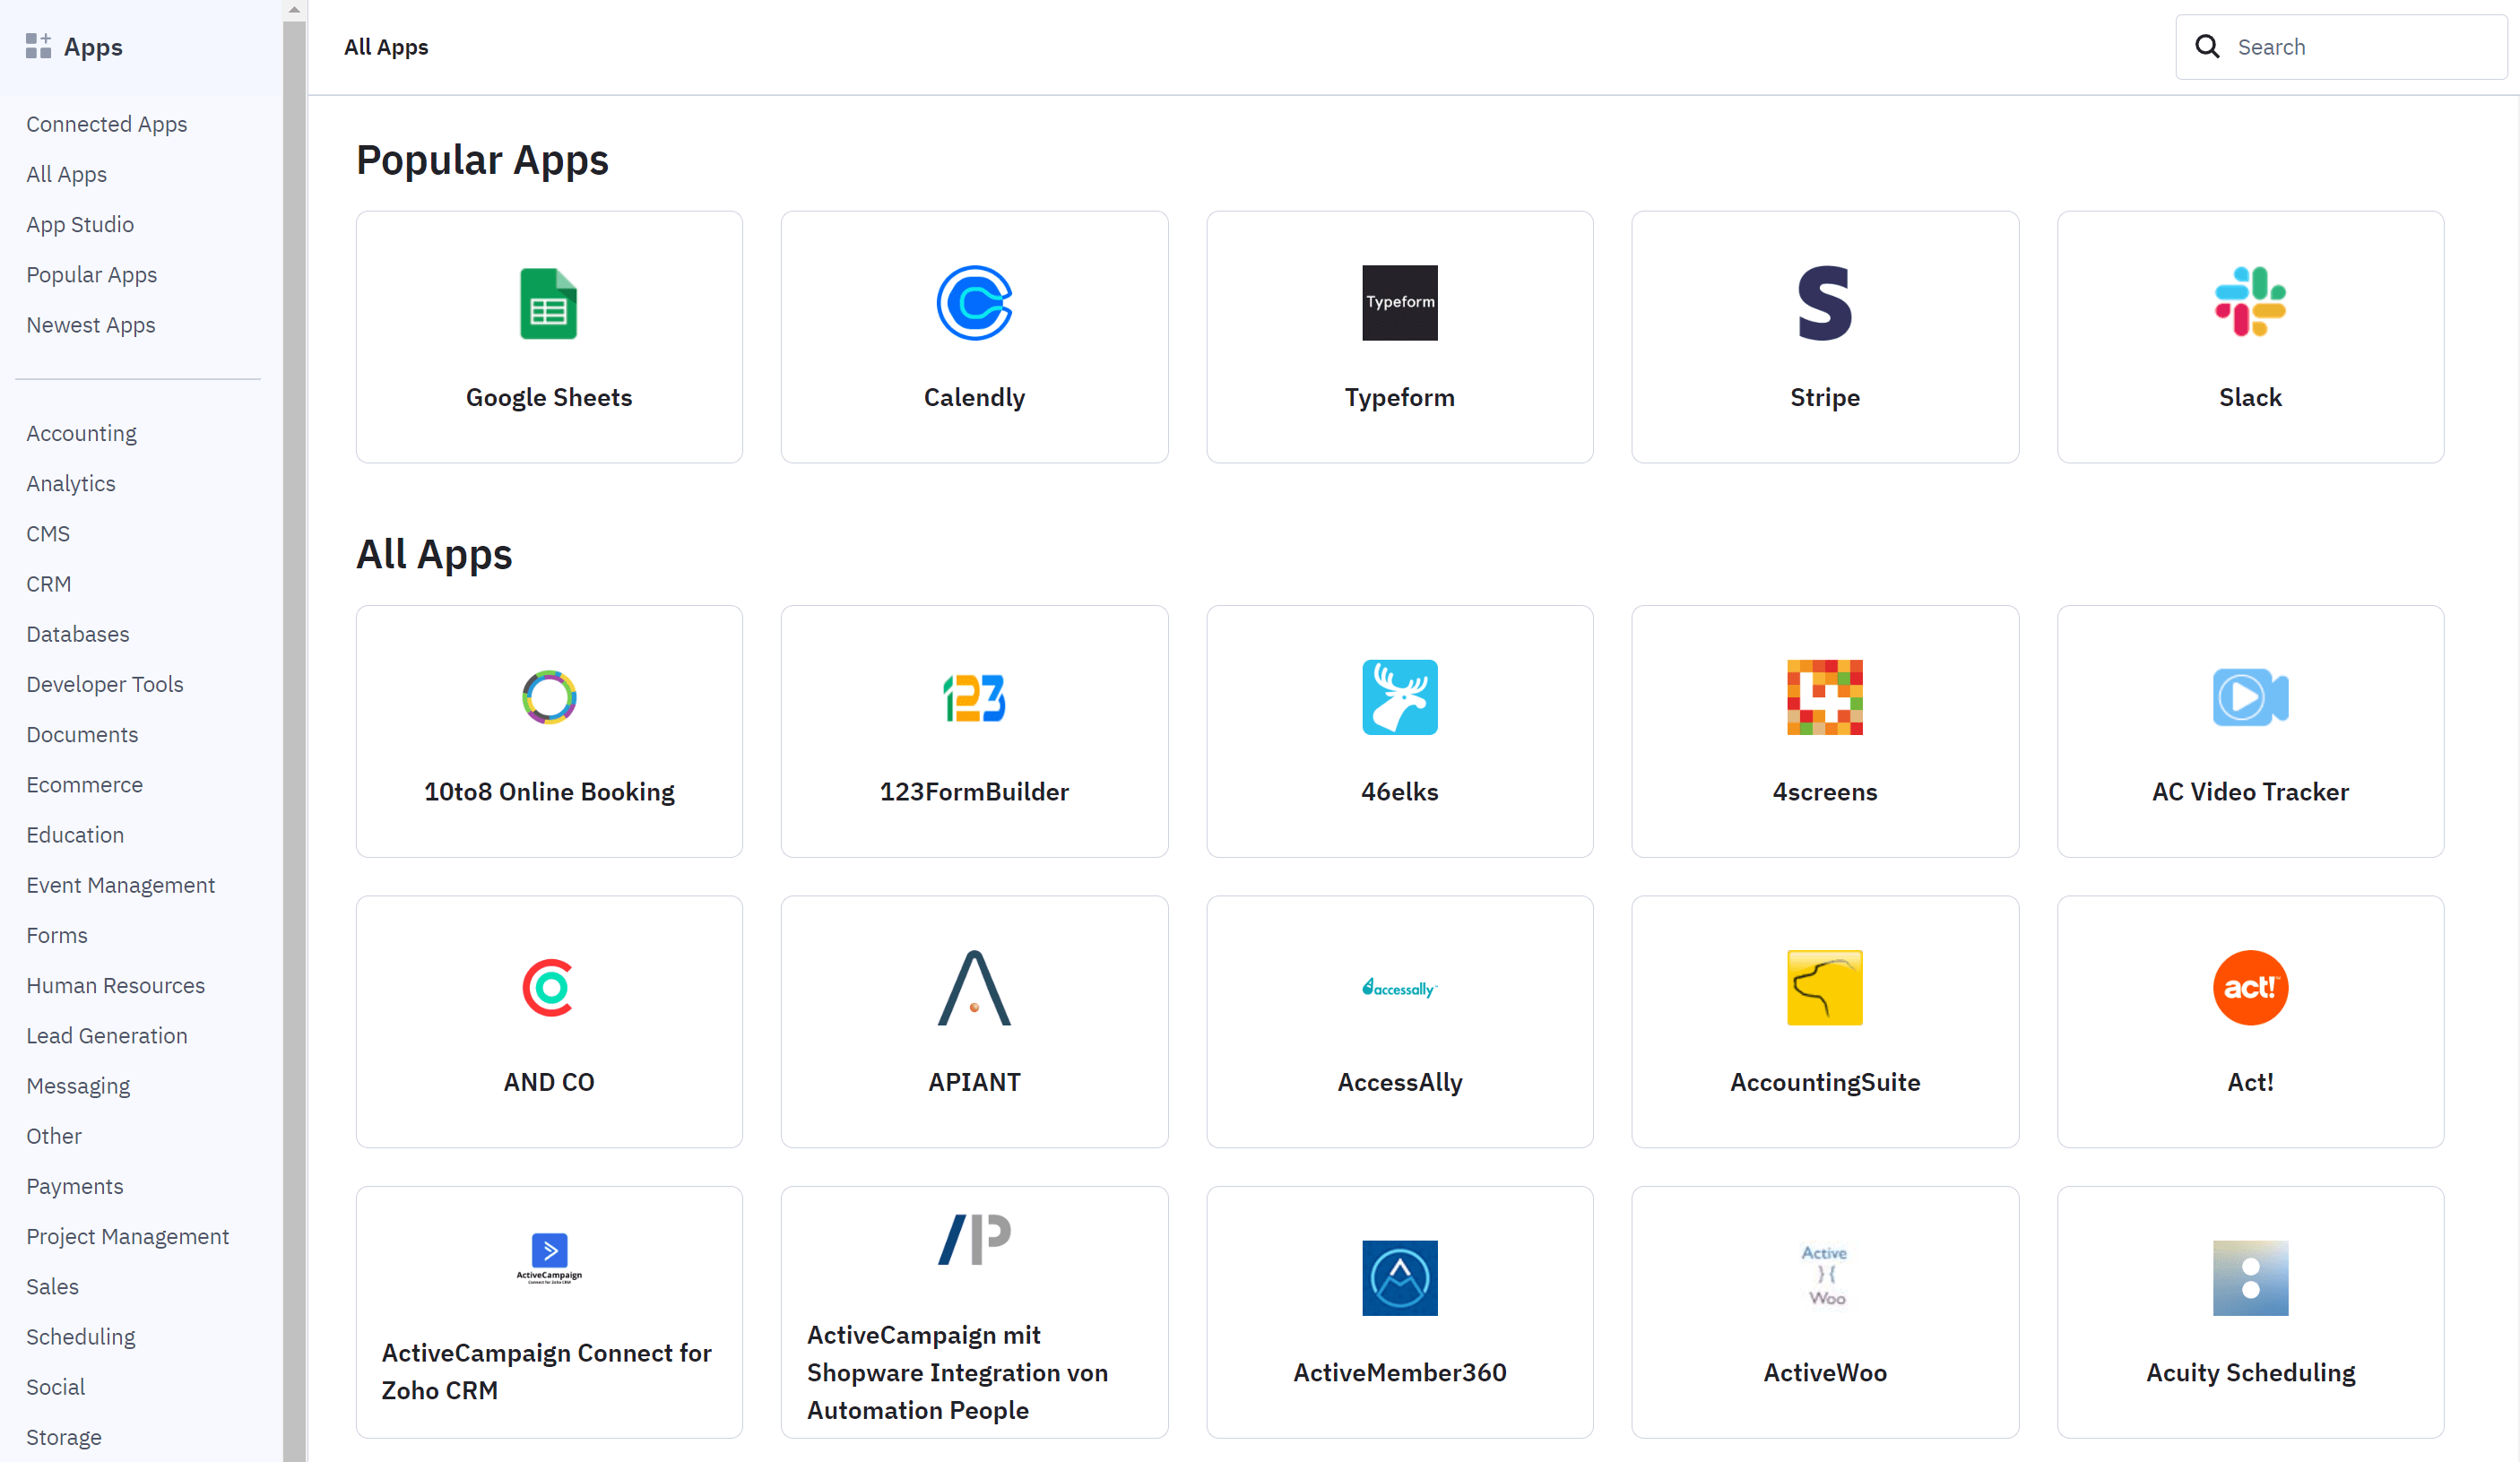This screenshot has height=1462, width=2520.
Task: Select the AC Video Tracker camera icon
Action: 2250,697
